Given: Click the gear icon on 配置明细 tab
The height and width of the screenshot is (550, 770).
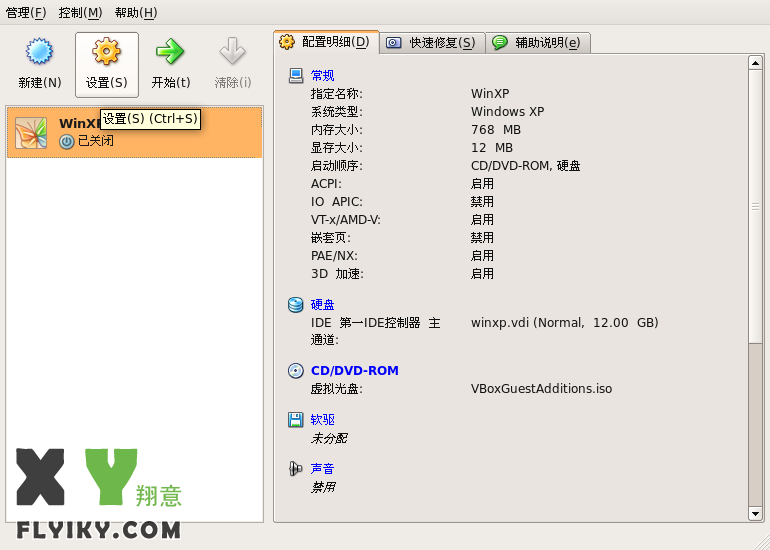Looking at the screenshot, I should 287,42.
